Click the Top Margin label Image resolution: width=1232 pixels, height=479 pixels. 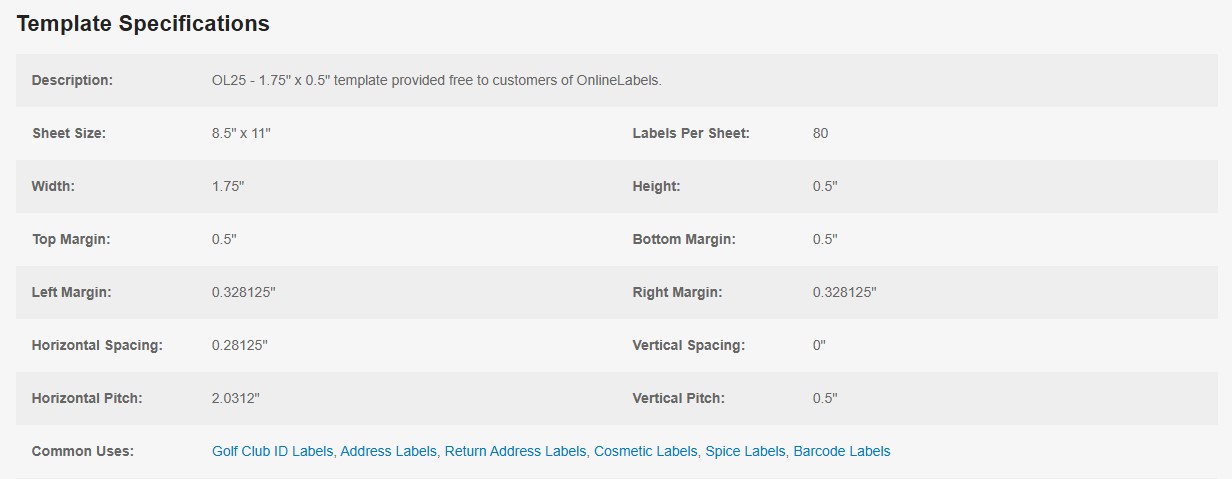point(71,239)
